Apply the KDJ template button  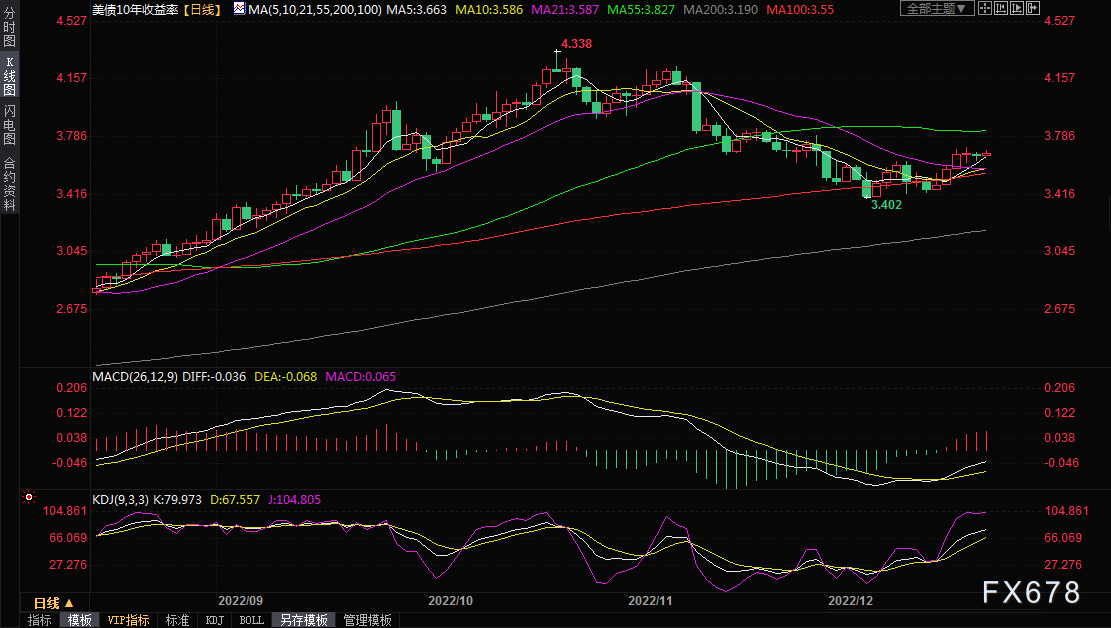[x=214, y=620]
